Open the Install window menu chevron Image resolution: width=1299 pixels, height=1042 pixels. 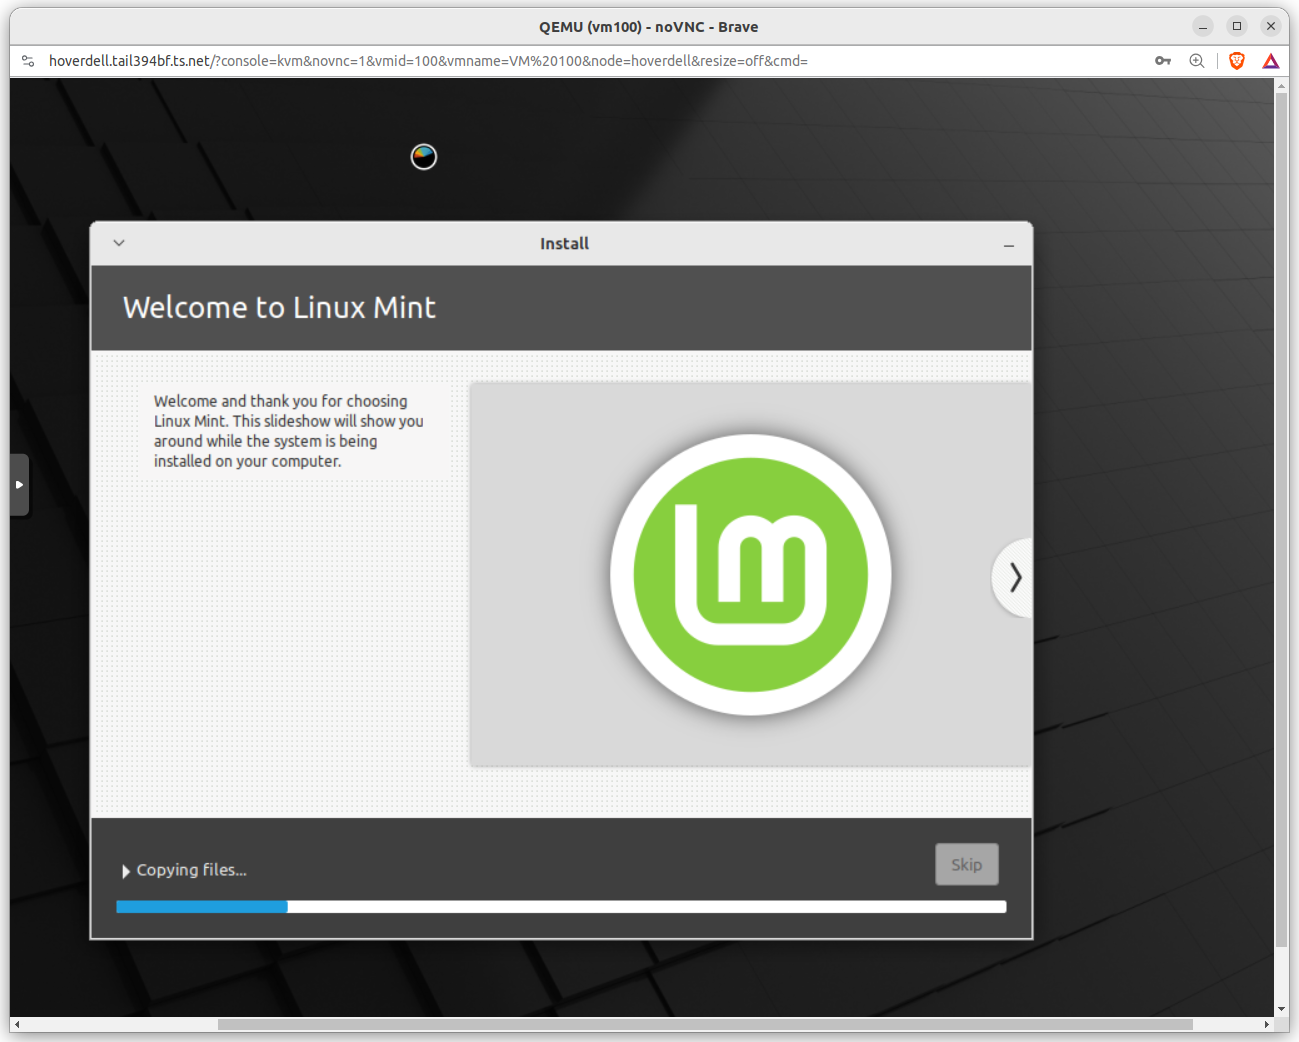(x=119, y=243)
